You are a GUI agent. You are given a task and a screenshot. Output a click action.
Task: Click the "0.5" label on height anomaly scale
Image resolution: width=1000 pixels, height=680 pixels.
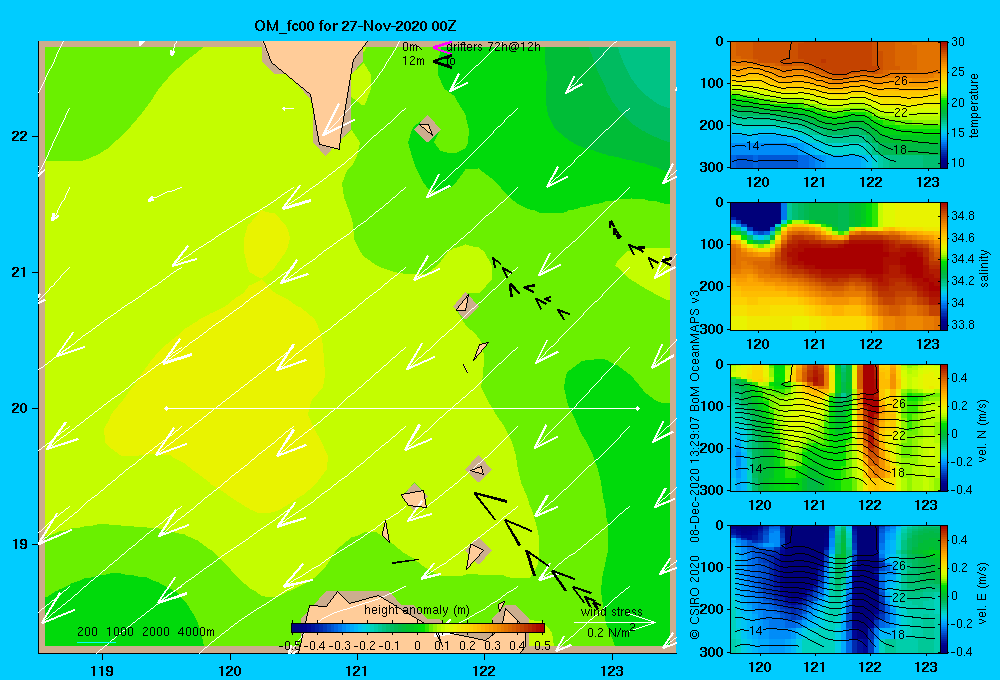click(x=542, y=646)
